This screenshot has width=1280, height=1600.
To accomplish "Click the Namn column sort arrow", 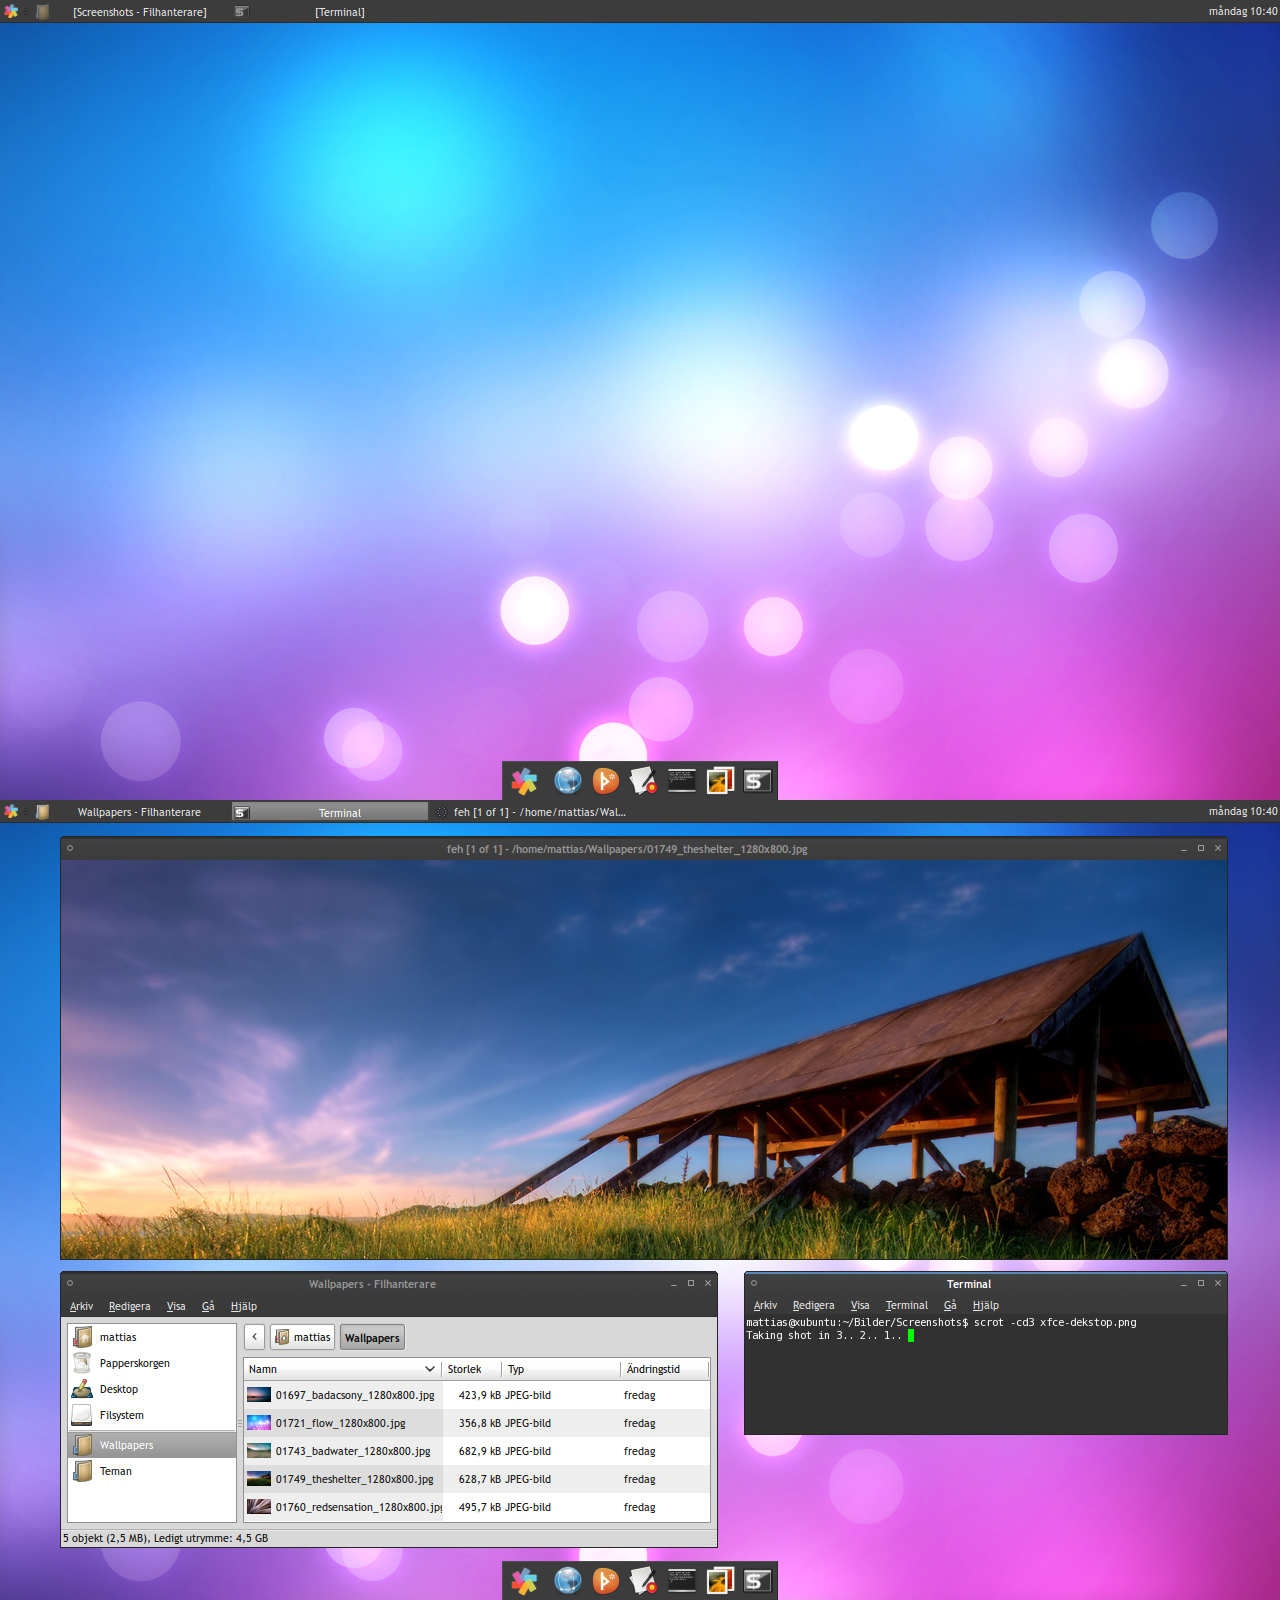I will pyautogui.click(x=430, y=1369).
